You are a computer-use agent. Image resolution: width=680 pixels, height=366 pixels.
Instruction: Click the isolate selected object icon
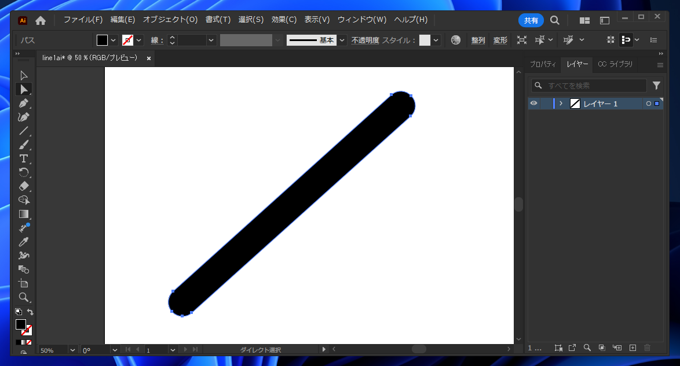(522, 40)
